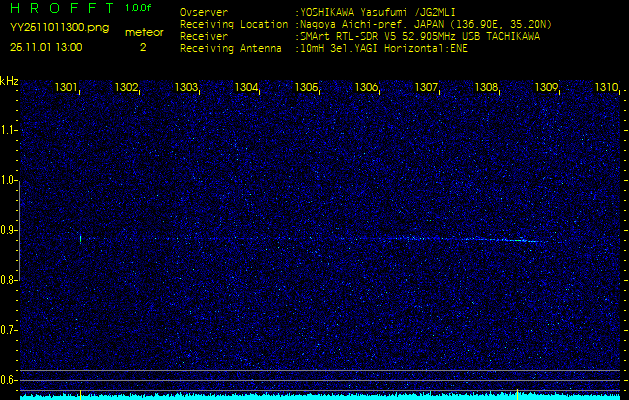The image size is (629, 400).
Task: Click the HROFFT title text
Action: tap(60, 8)
